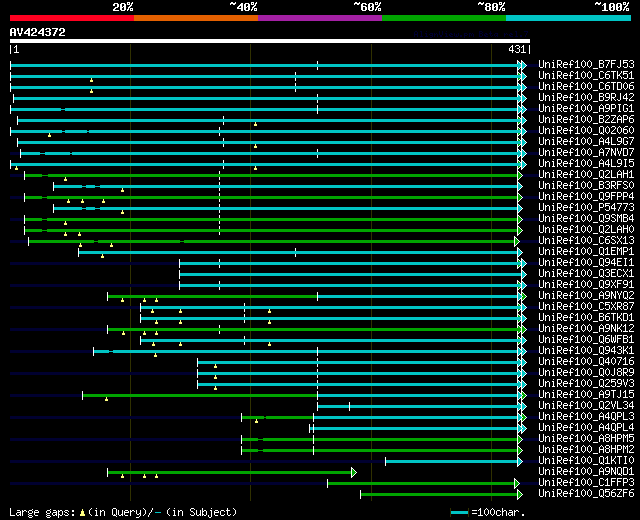Click the cyan ~100% identity legend segment

(x=569, y=18)
